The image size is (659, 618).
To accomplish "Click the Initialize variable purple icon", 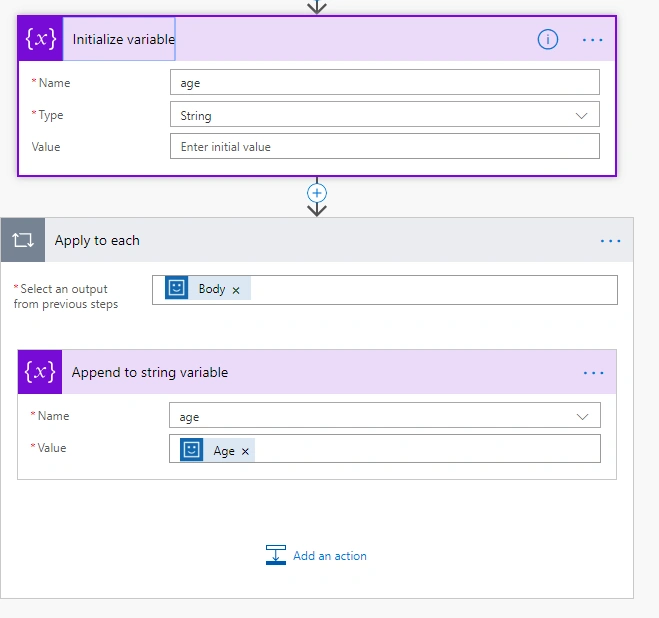I will [40, 39].
